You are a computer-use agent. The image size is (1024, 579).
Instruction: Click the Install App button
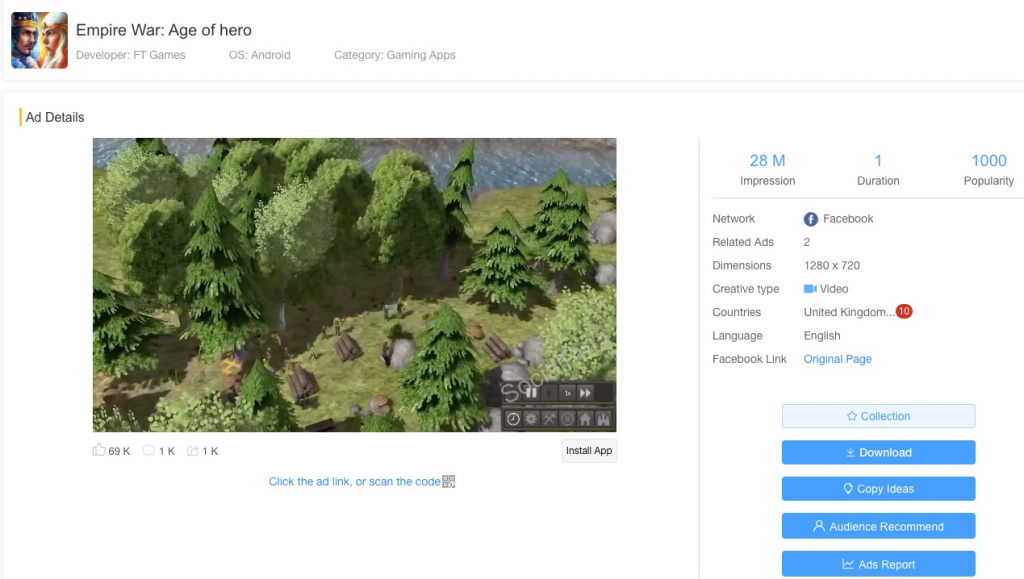click(589, 450)
